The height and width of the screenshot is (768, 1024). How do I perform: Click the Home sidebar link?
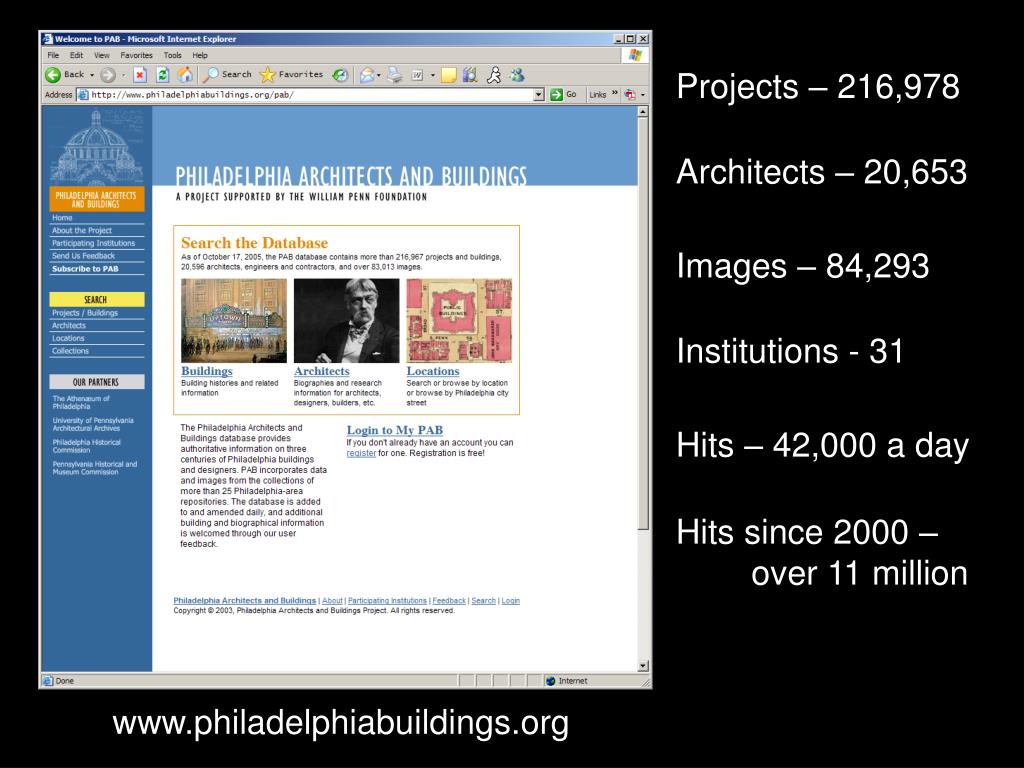(62, 217)
